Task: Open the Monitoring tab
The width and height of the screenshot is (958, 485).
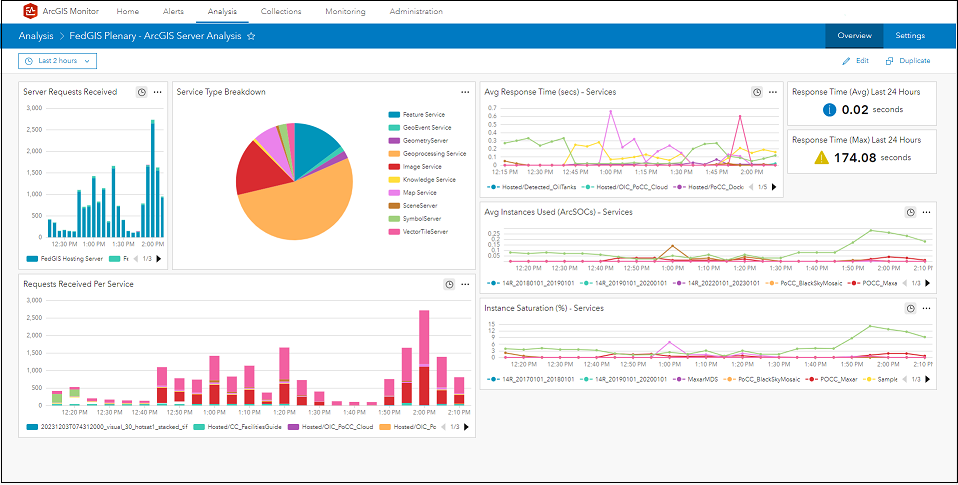Action: point(345,12)
